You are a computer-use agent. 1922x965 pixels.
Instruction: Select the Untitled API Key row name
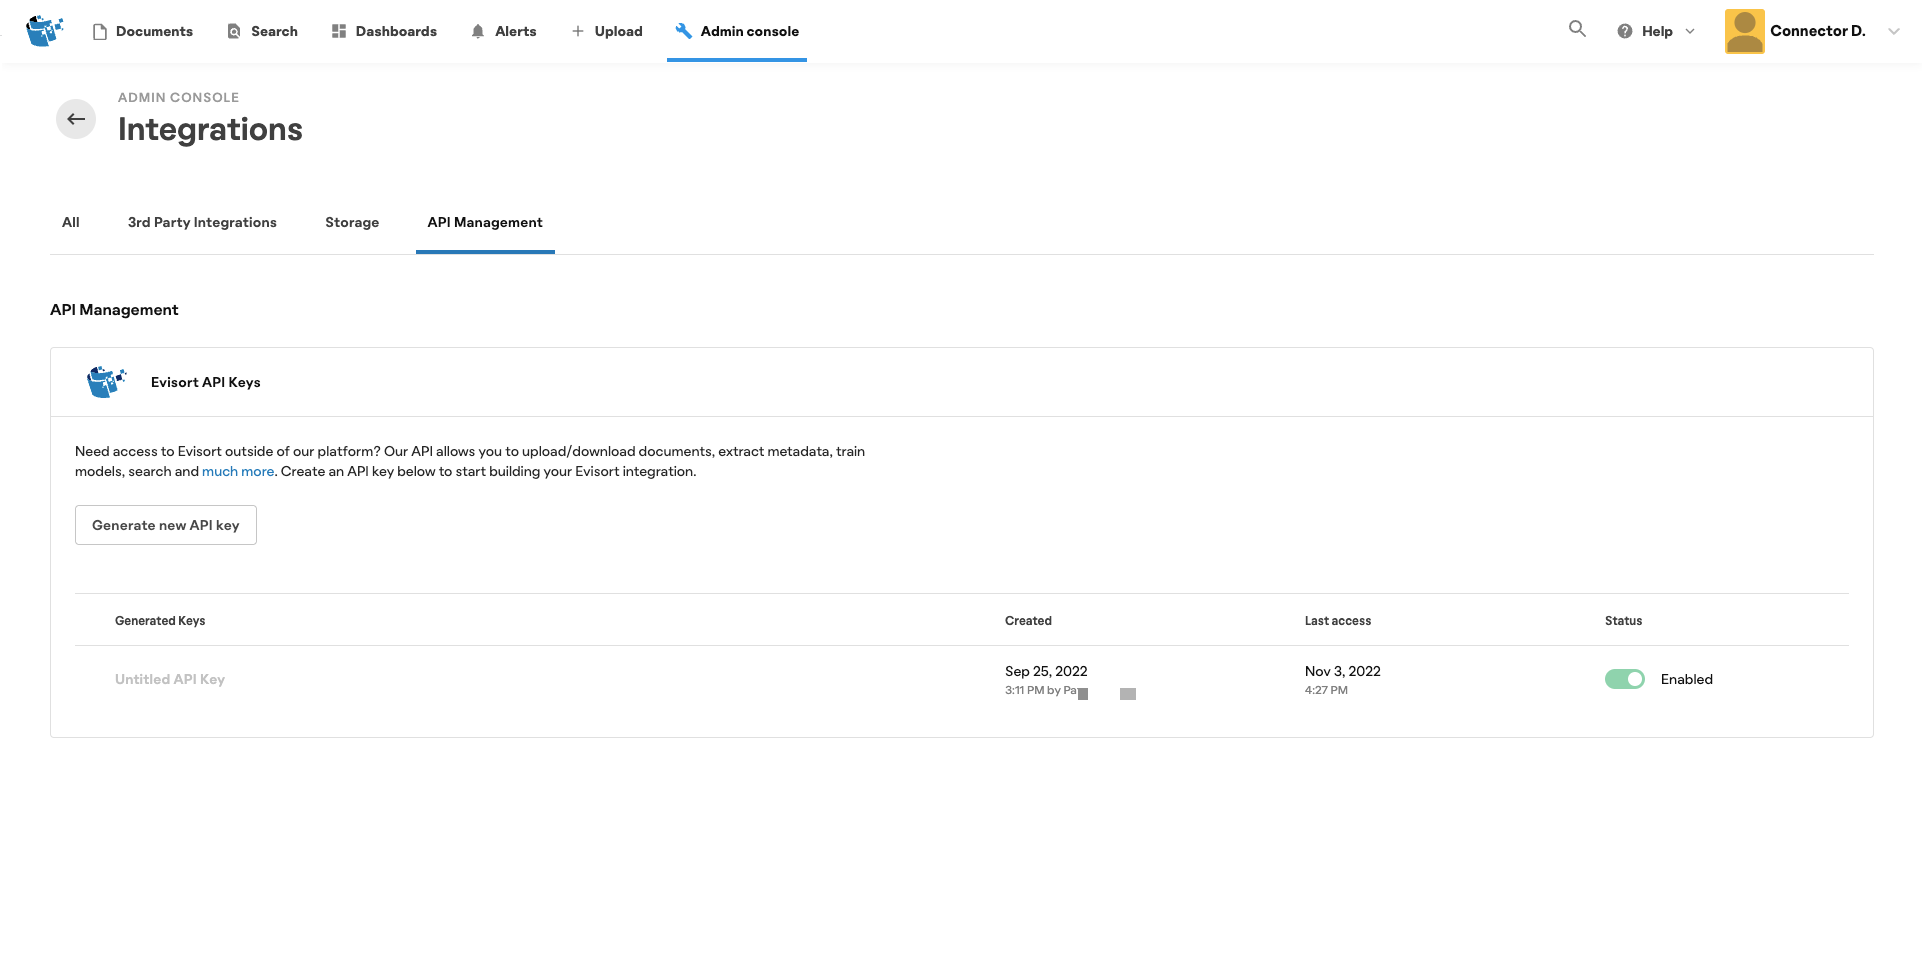170,679
